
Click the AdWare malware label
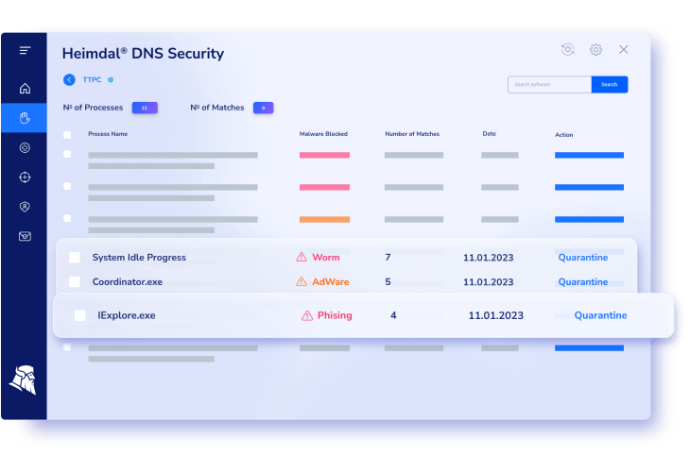point(330,282)
